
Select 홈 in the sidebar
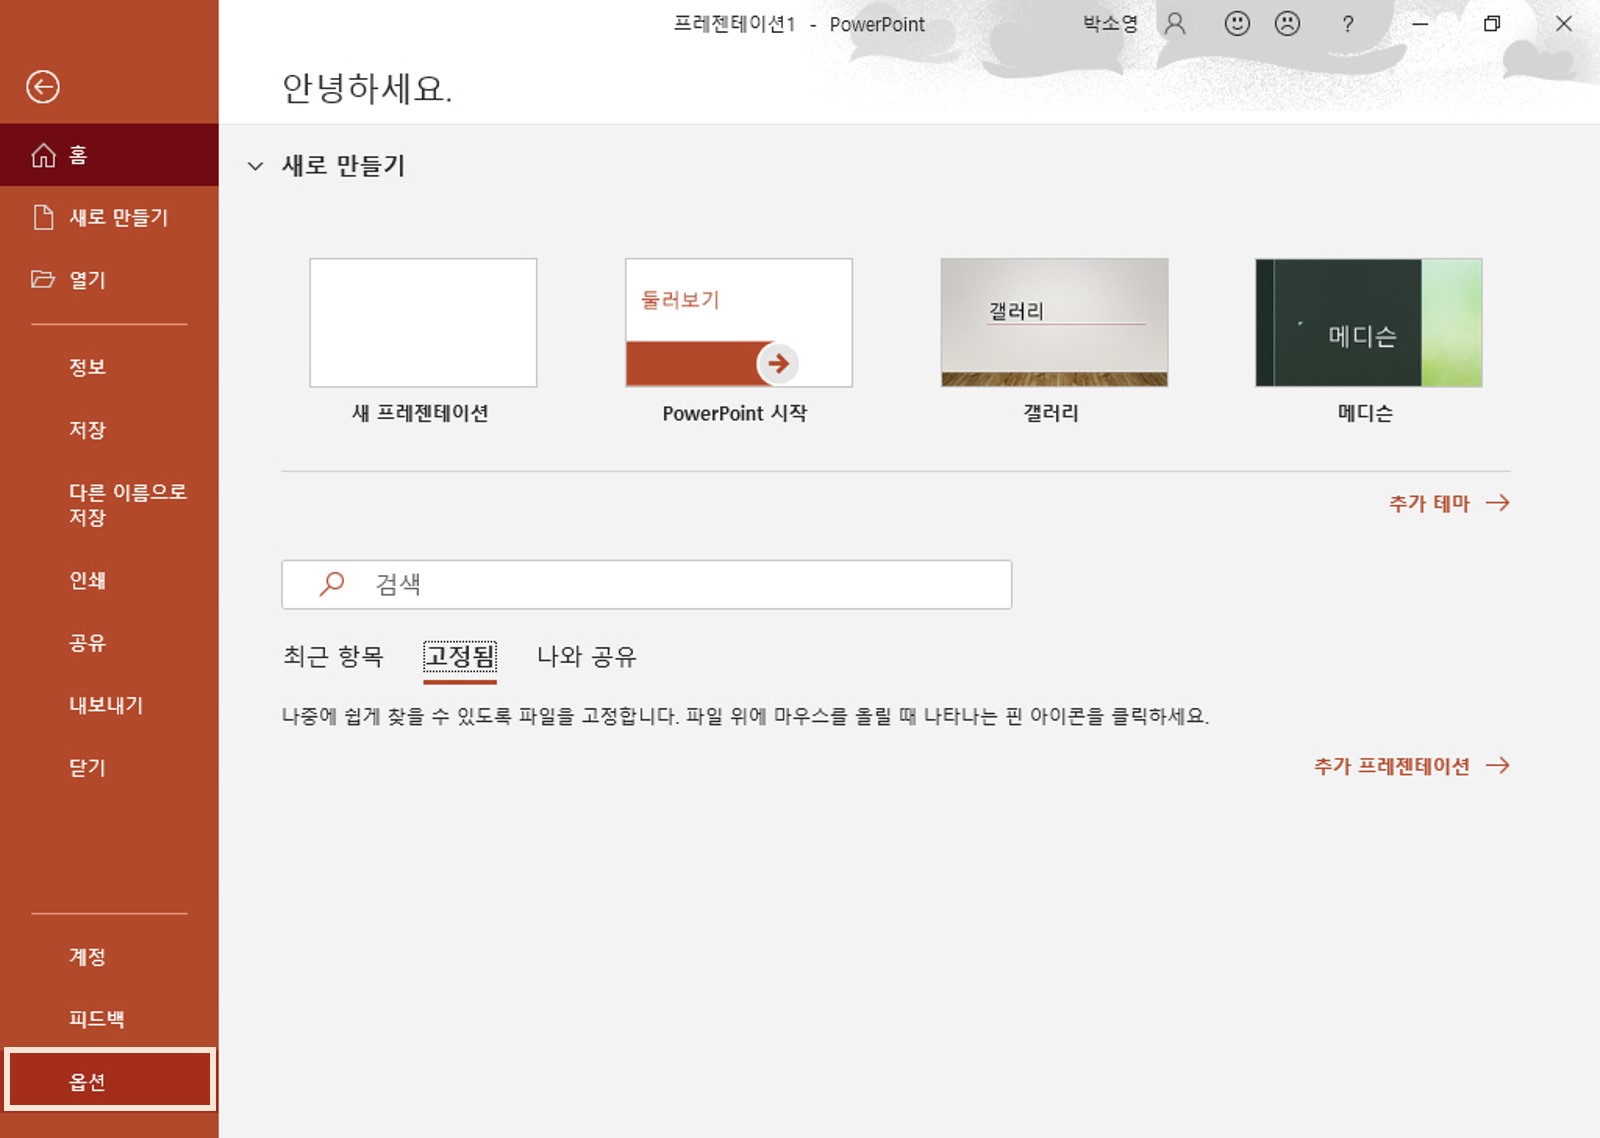pos(109,155)
